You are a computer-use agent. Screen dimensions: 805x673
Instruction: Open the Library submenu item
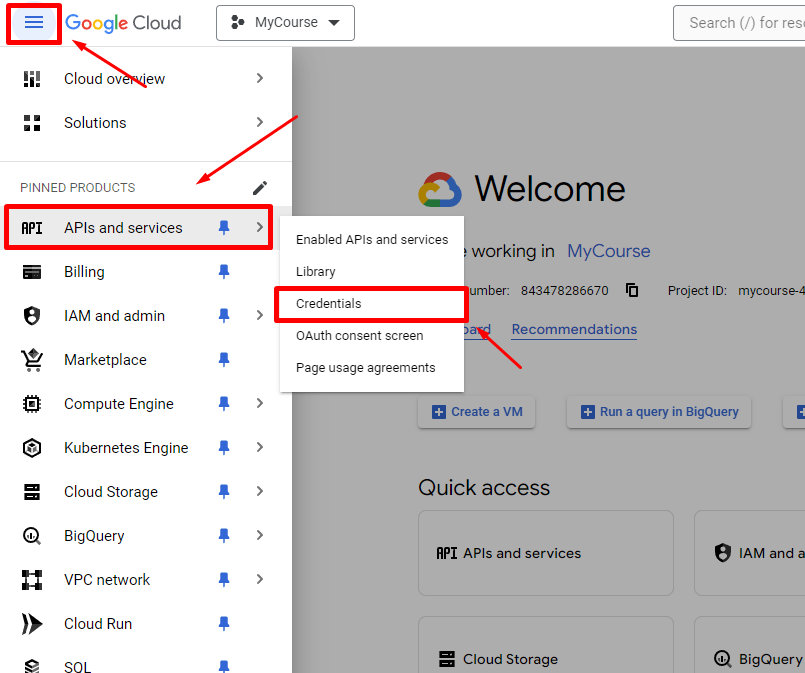click(372, 272)
